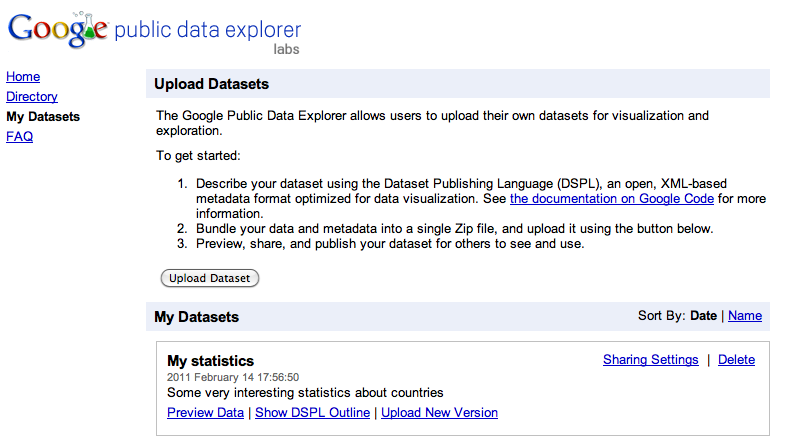Click the Upload Dataset button

click(209, 278)
